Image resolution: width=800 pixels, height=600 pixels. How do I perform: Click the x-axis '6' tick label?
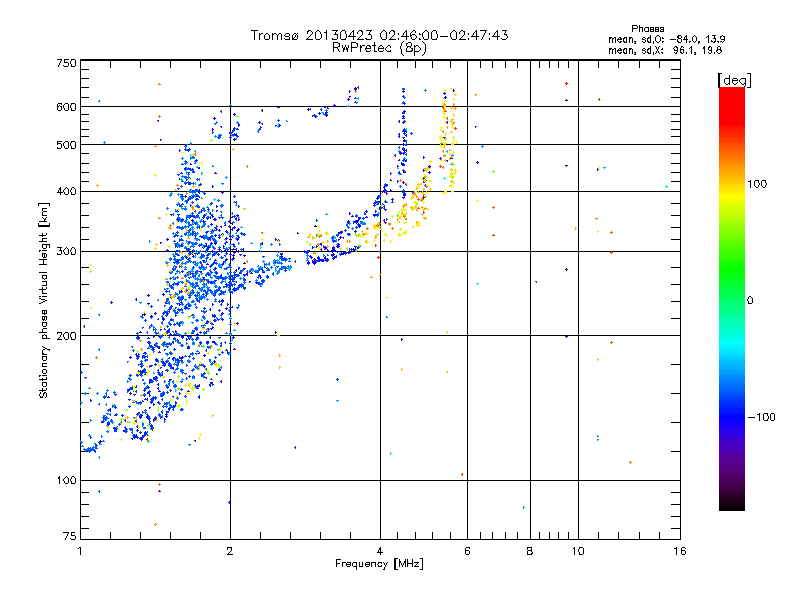pos(467,551)
